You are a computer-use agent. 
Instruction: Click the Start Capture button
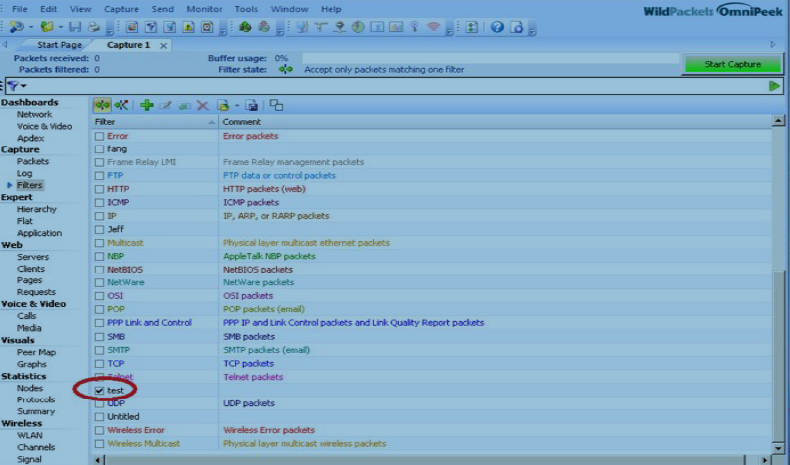[733, 64]
